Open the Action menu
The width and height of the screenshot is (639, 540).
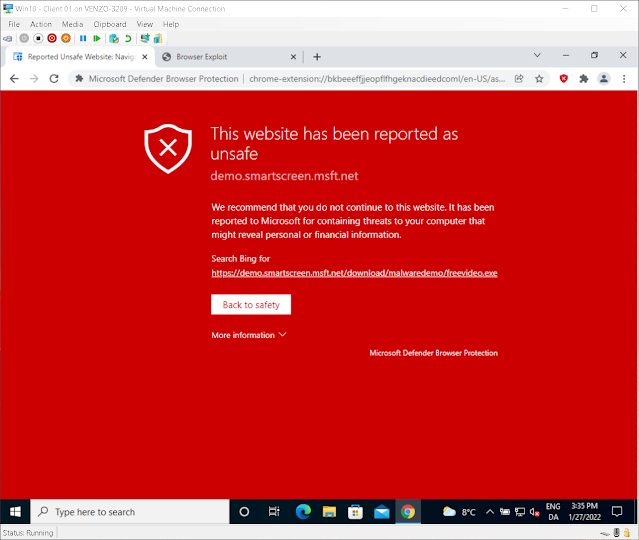(41, 24)
